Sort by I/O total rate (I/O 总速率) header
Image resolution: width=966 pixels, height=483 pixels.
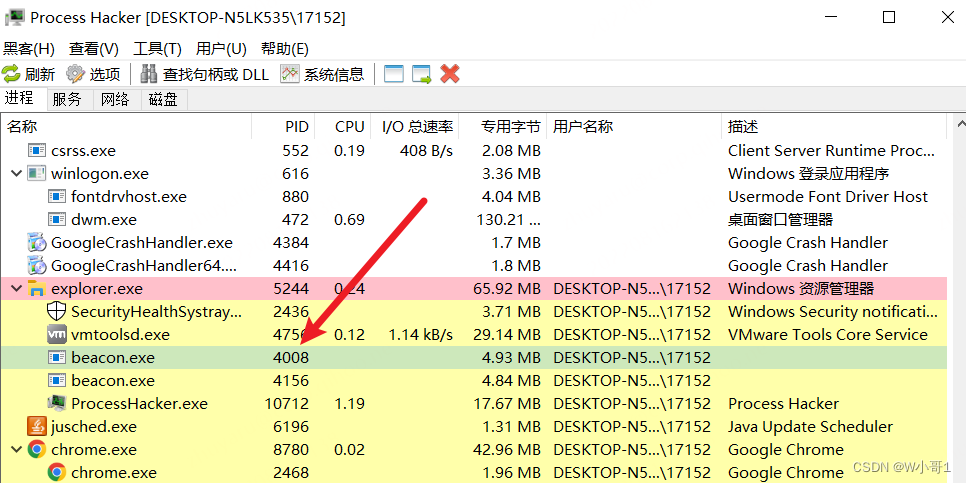(x=415, y=127)
